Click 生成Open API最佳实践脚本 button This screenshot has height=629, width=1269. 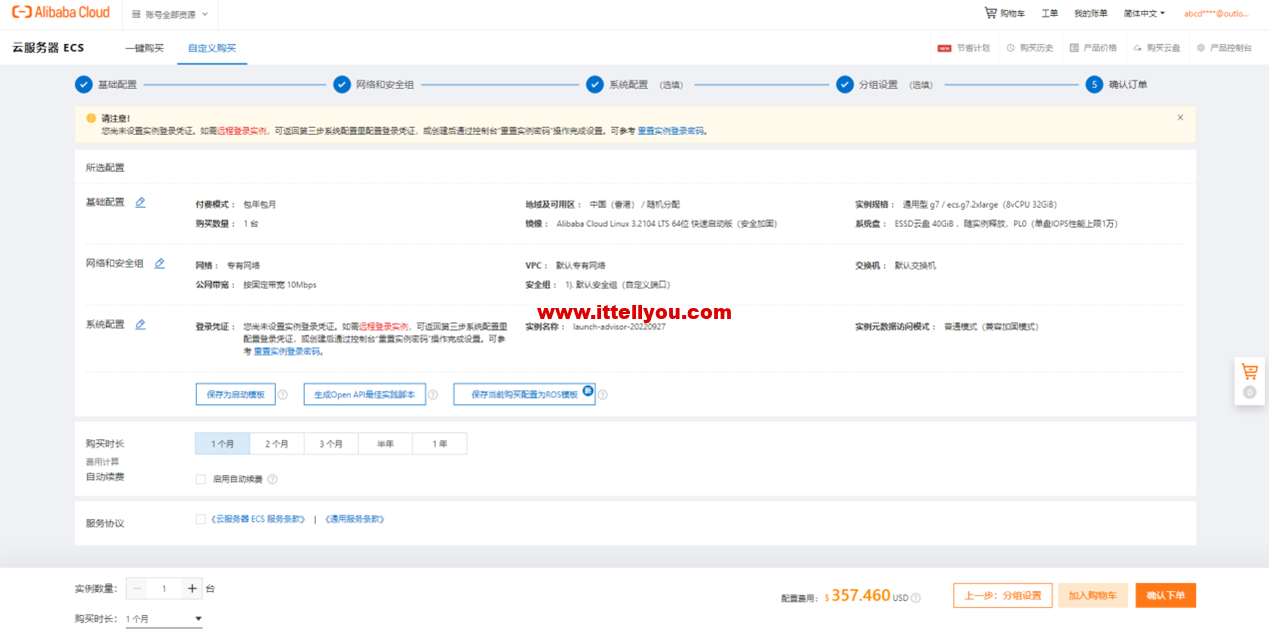point(364,395)
